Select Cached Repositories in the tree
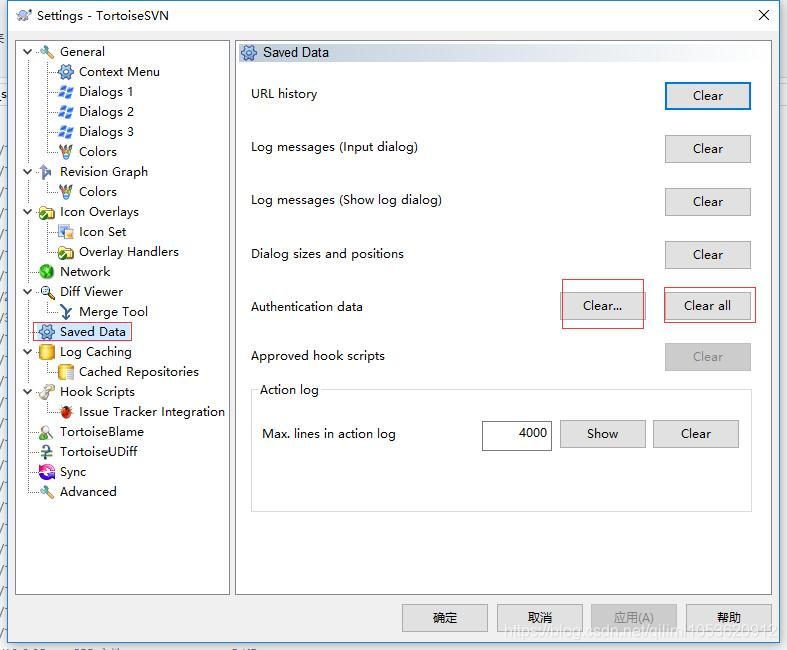The width and height of the screenshot is (787, 650). 139,372
